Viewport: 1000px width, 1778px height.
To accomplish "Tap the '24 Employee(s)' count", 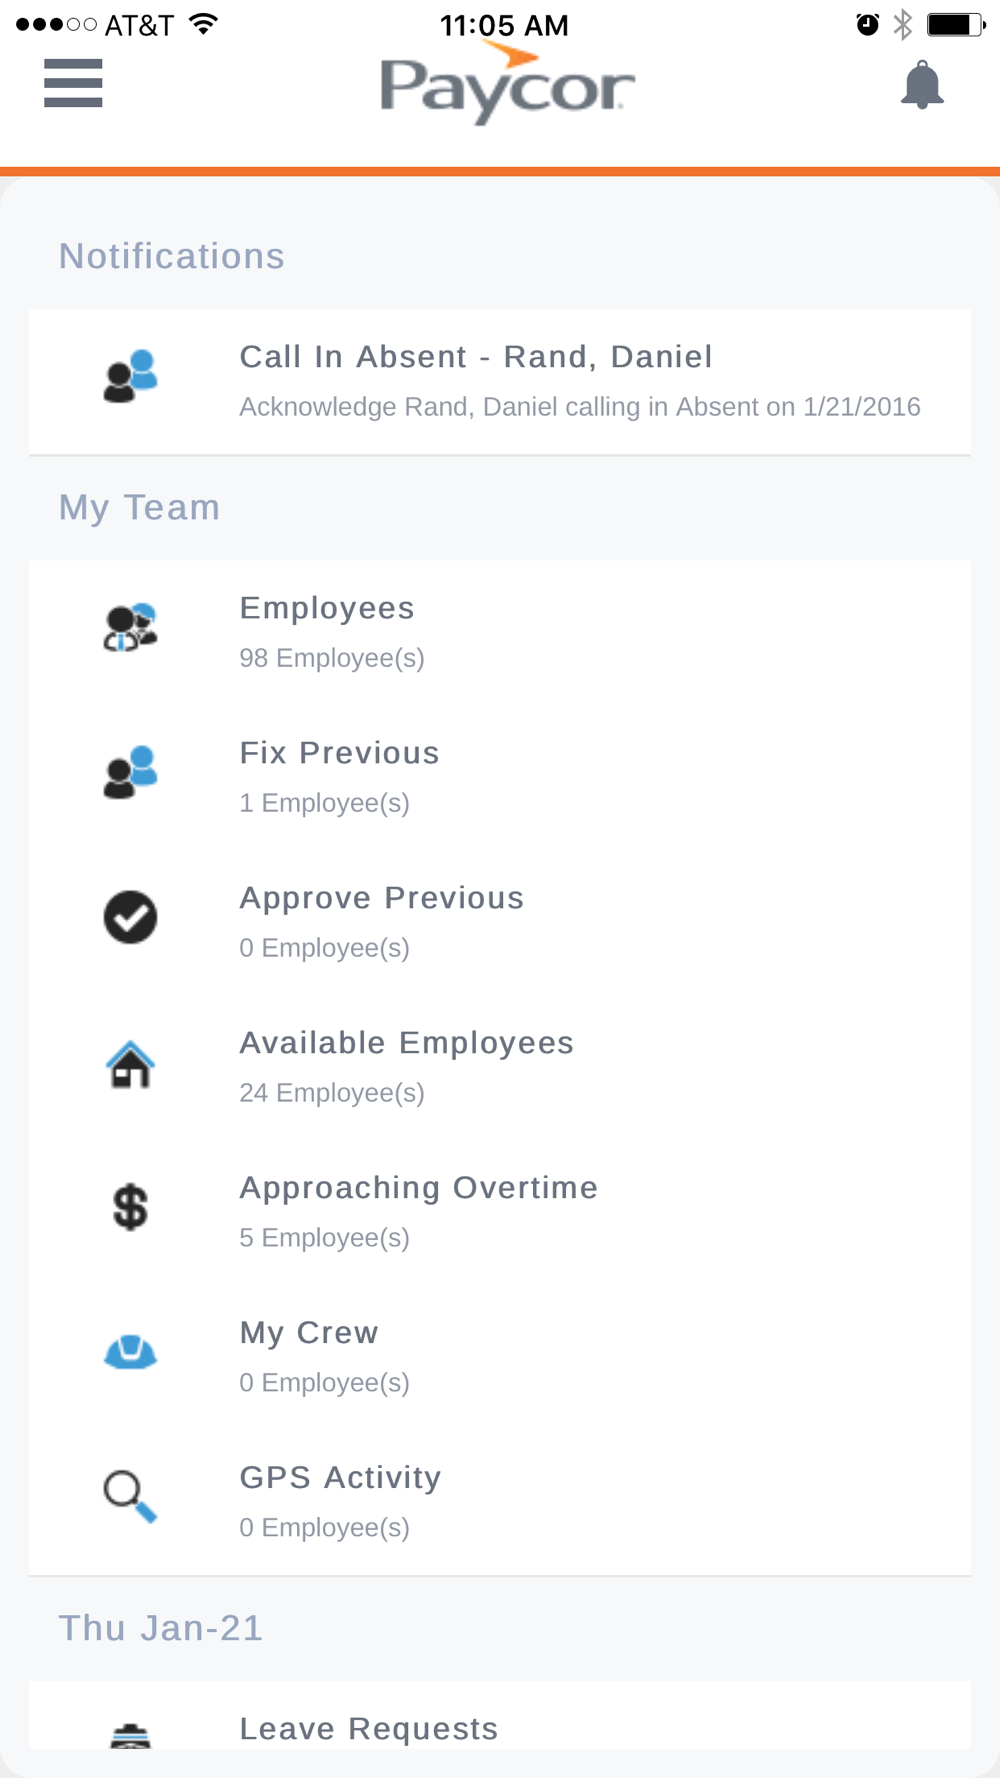I will pyautogui.click(x=332, y=1093).
